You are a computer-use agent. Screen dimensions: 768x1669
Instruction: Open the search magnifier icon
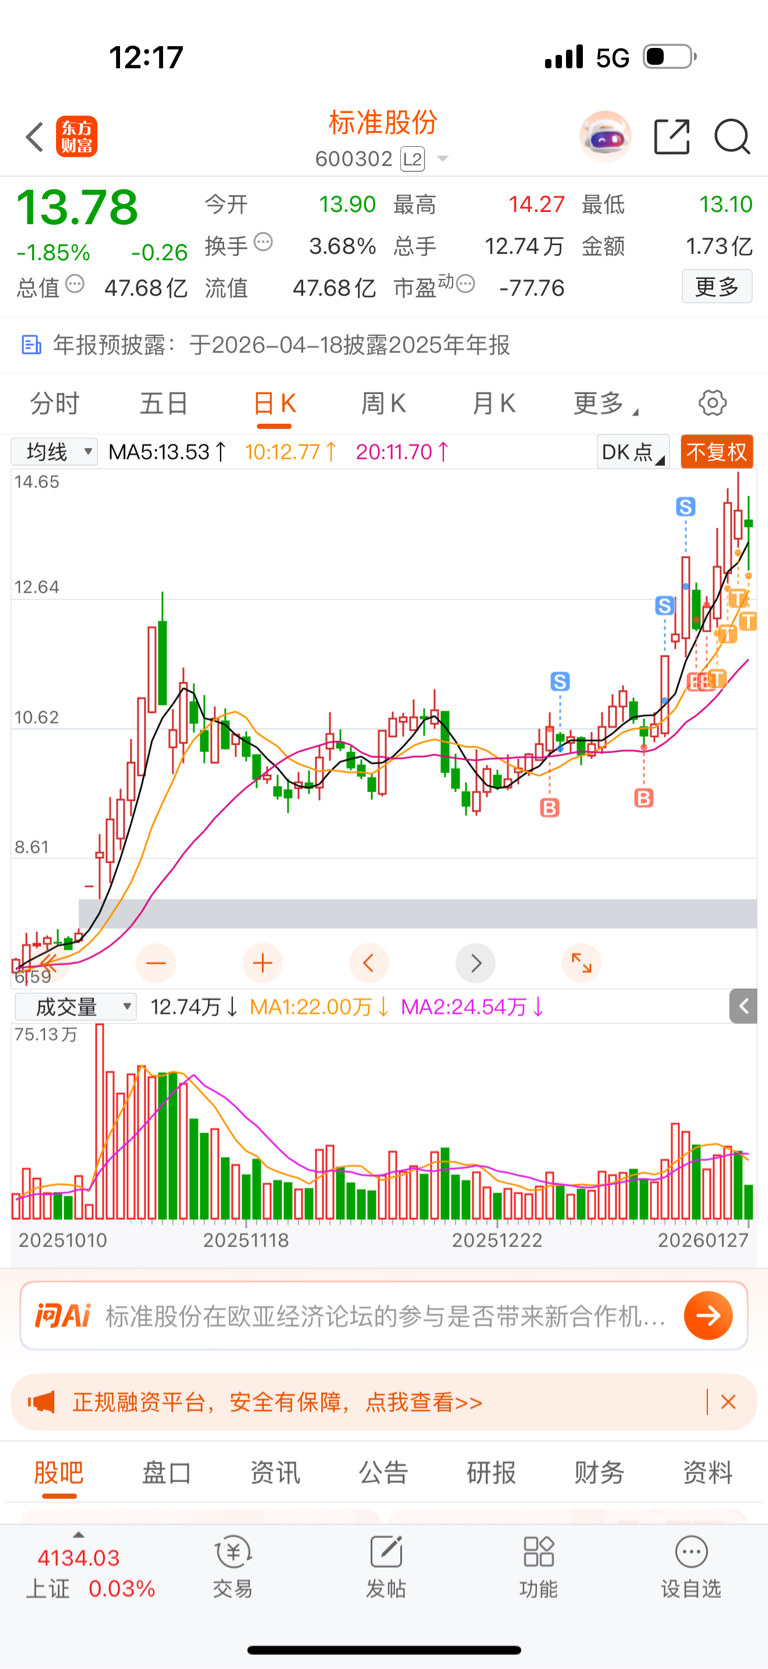[x=732, y=137]
